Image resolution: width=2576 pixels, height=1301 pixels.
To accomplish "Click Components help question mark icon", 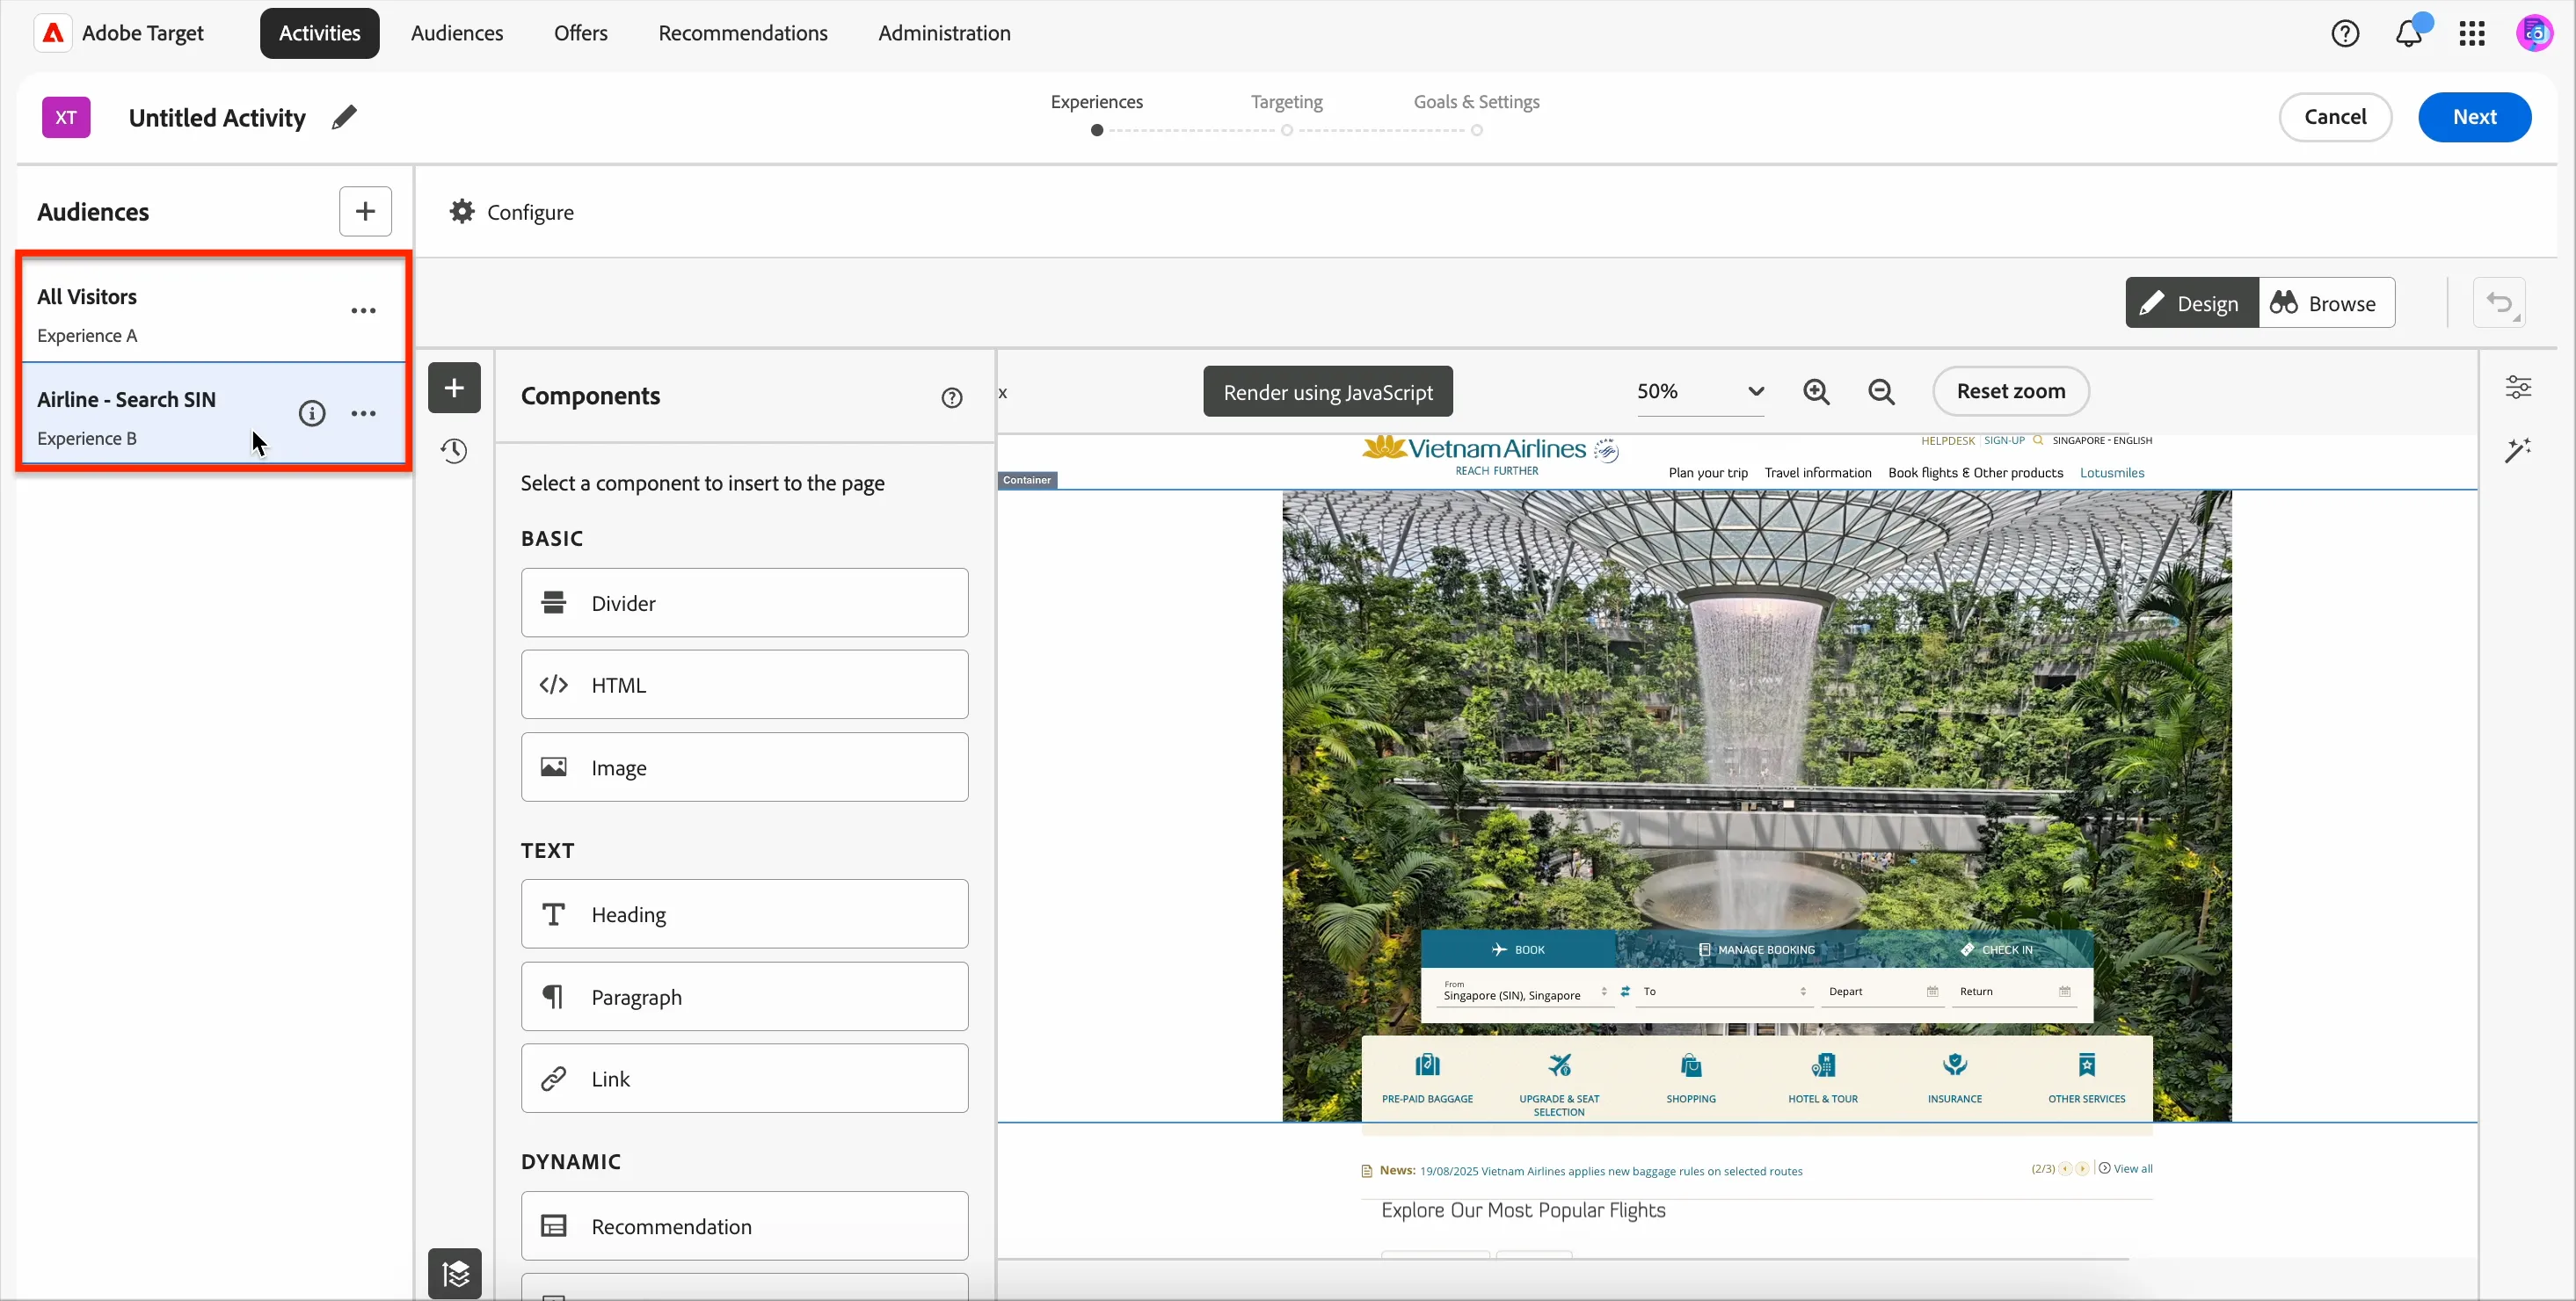I will (952, 397).
